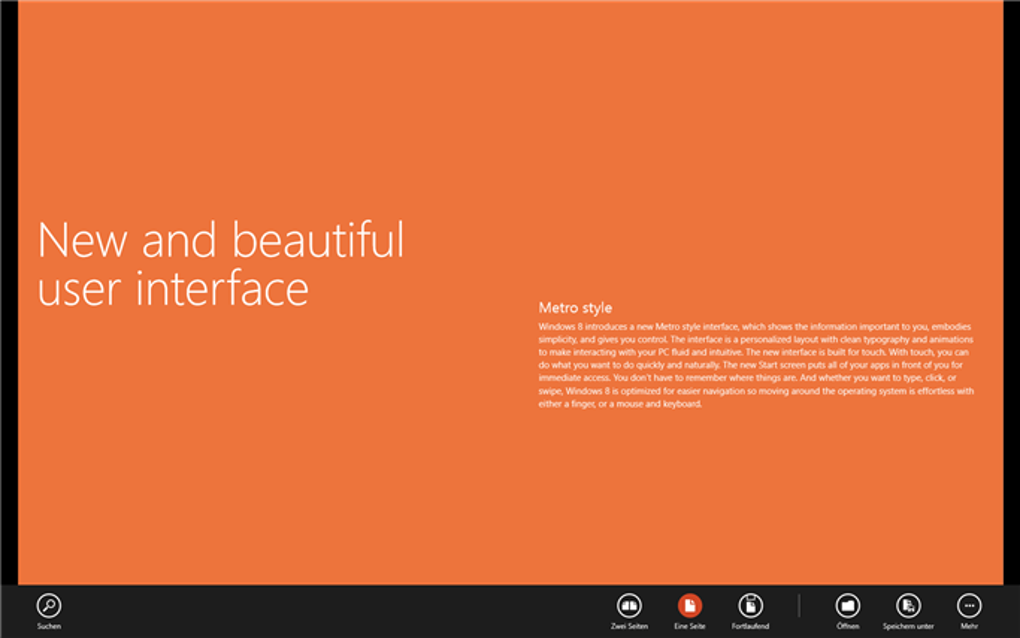1020x638 pixels.
Task: Click the black margin right of page
Action: (x=1012, y=293)
